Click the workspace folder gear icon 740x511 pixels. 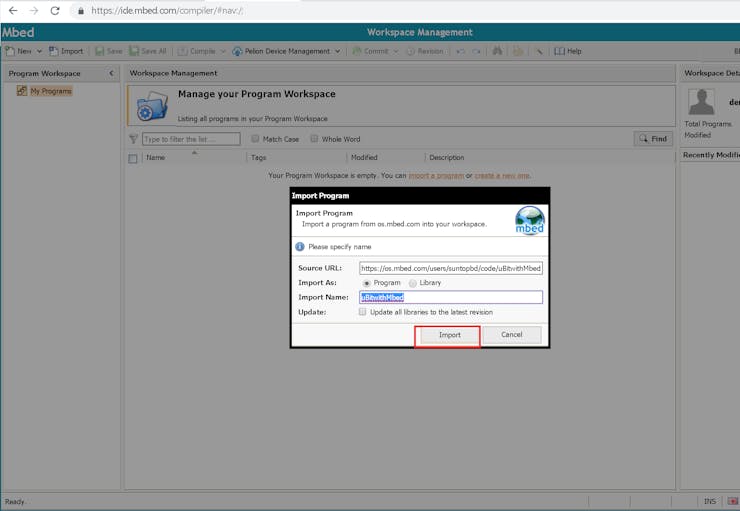152,106
